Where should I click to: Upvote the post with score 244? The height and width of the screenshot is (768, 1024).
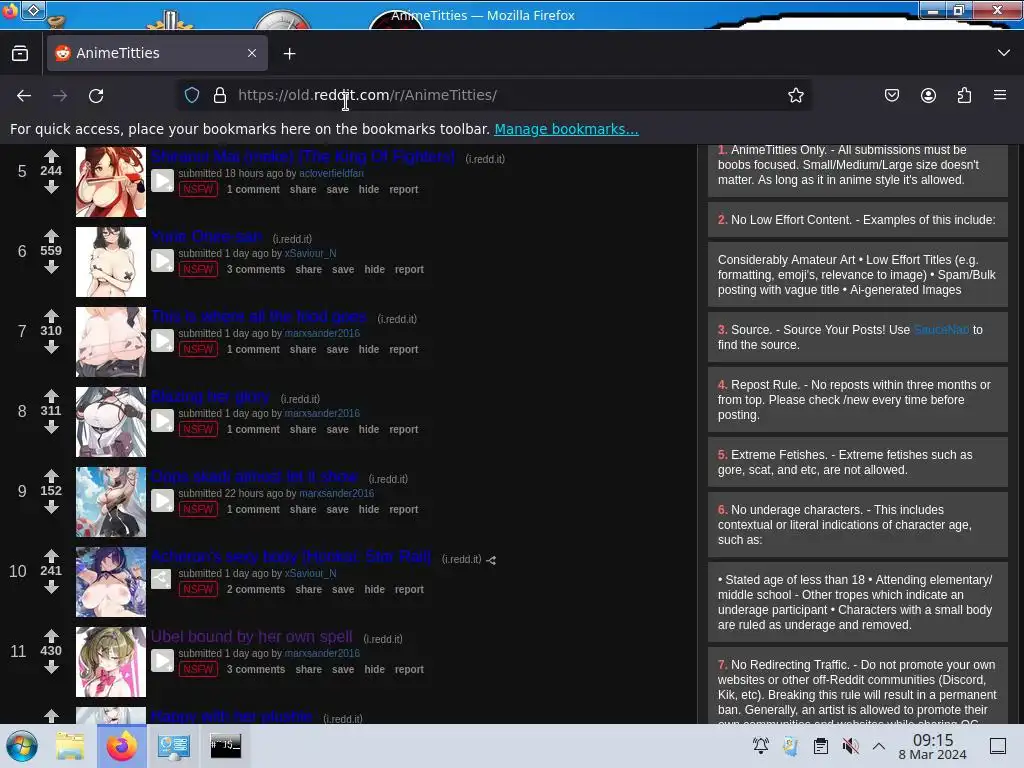(x=51, y=156)
